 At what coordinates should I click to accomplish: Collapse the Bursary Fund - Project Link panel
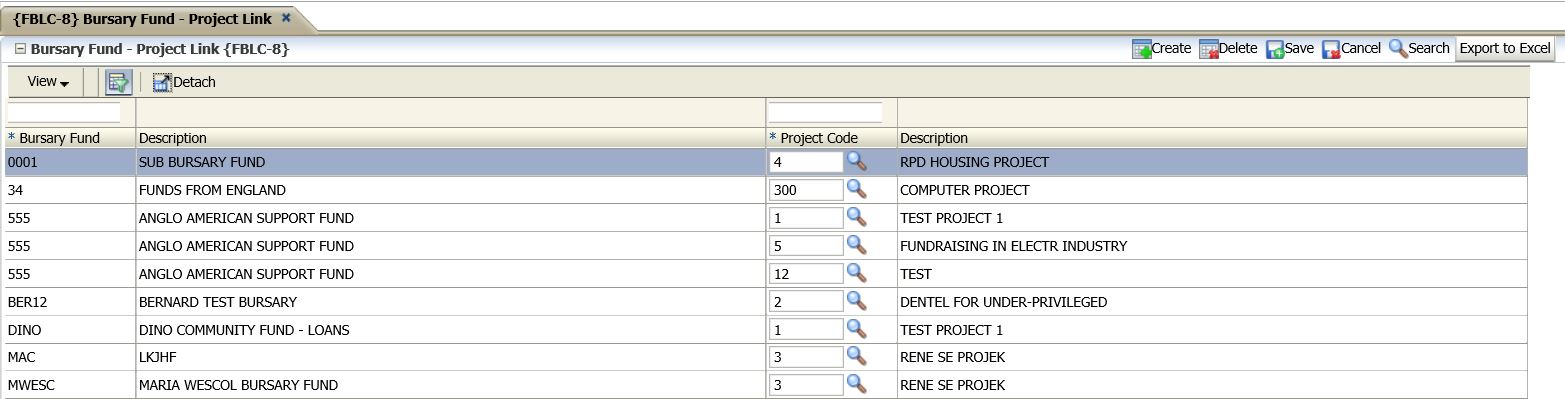[20, 48]
